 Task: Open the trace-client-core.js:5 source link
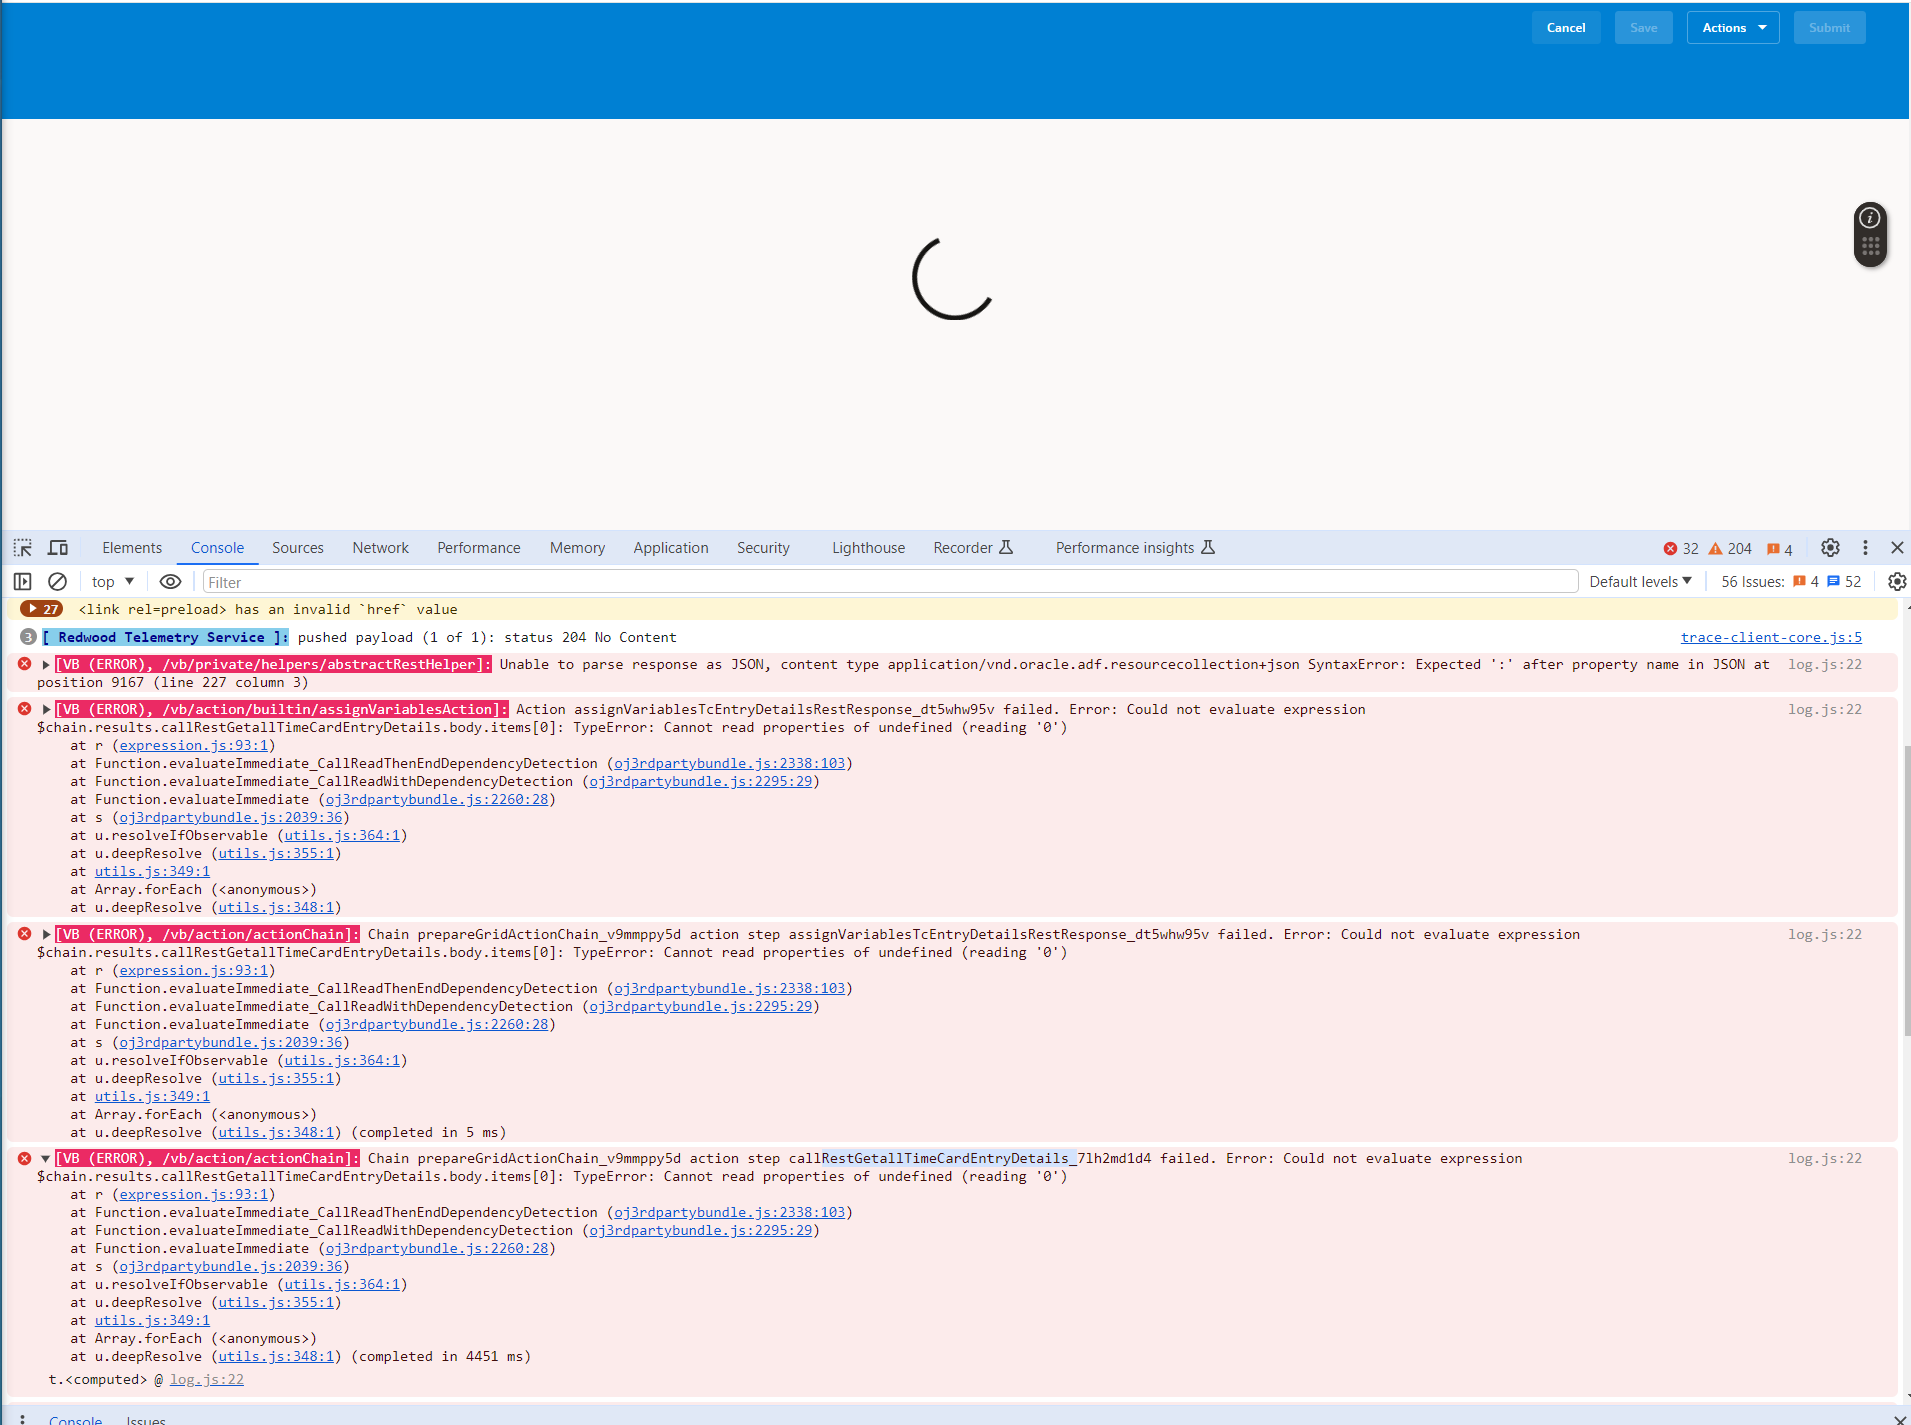click(x=1770, y=637)
